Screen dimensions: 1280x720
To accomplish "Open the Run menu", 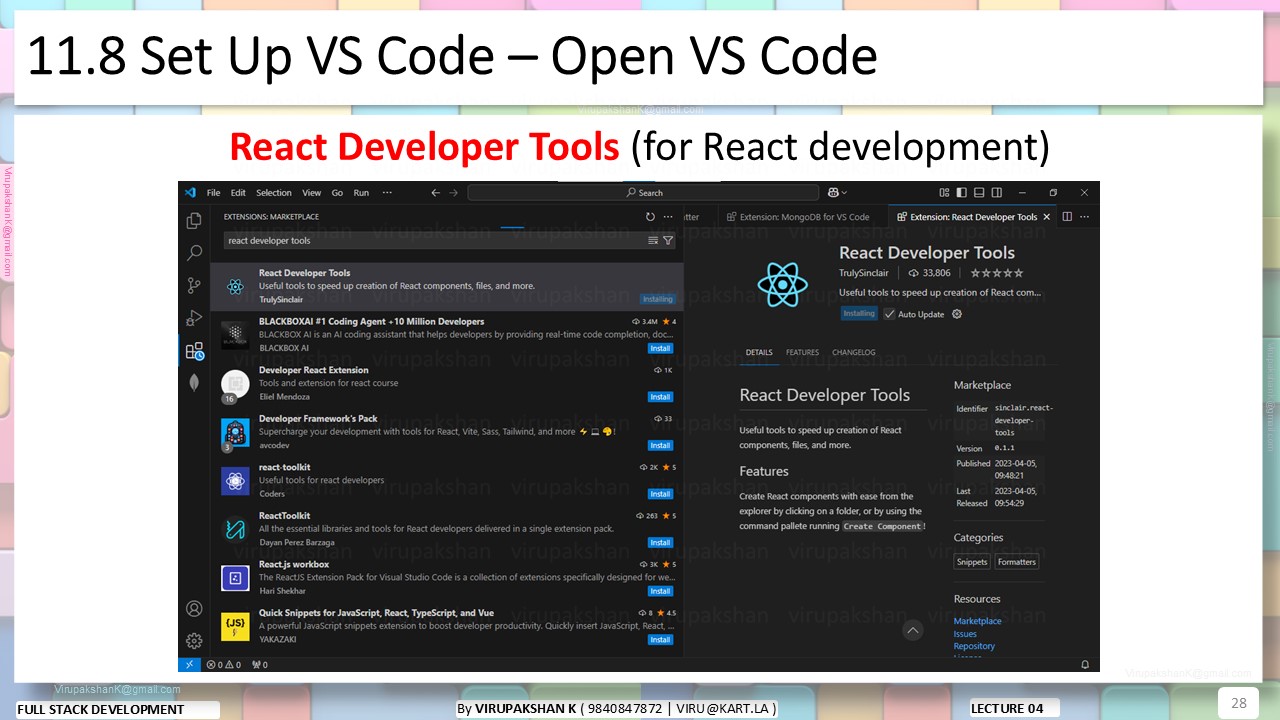I will pos(361,193).
